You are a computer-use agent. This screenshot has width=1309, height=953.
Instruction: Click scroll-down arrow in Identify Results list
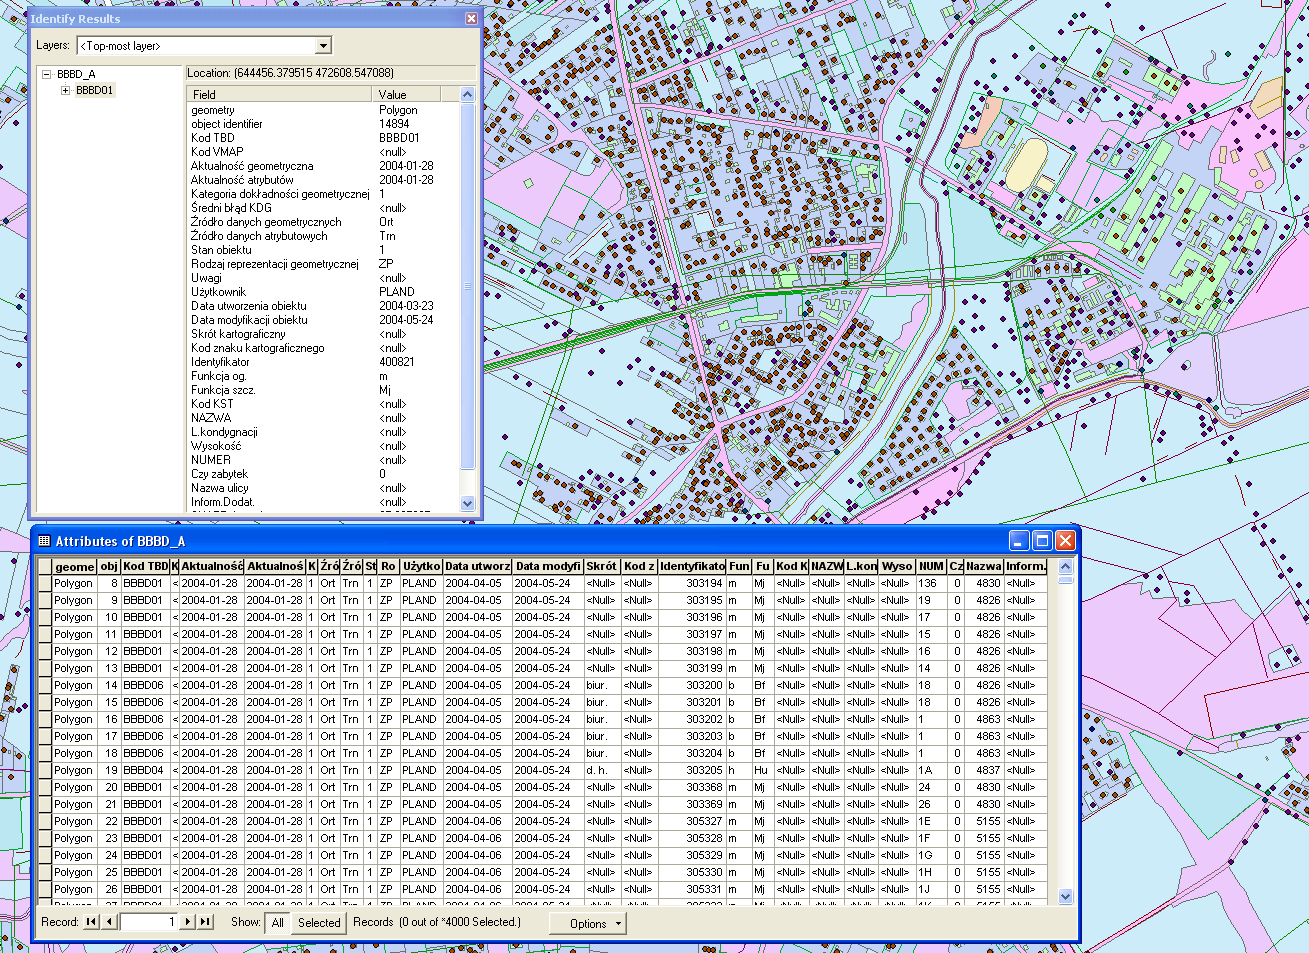(467, 503)
